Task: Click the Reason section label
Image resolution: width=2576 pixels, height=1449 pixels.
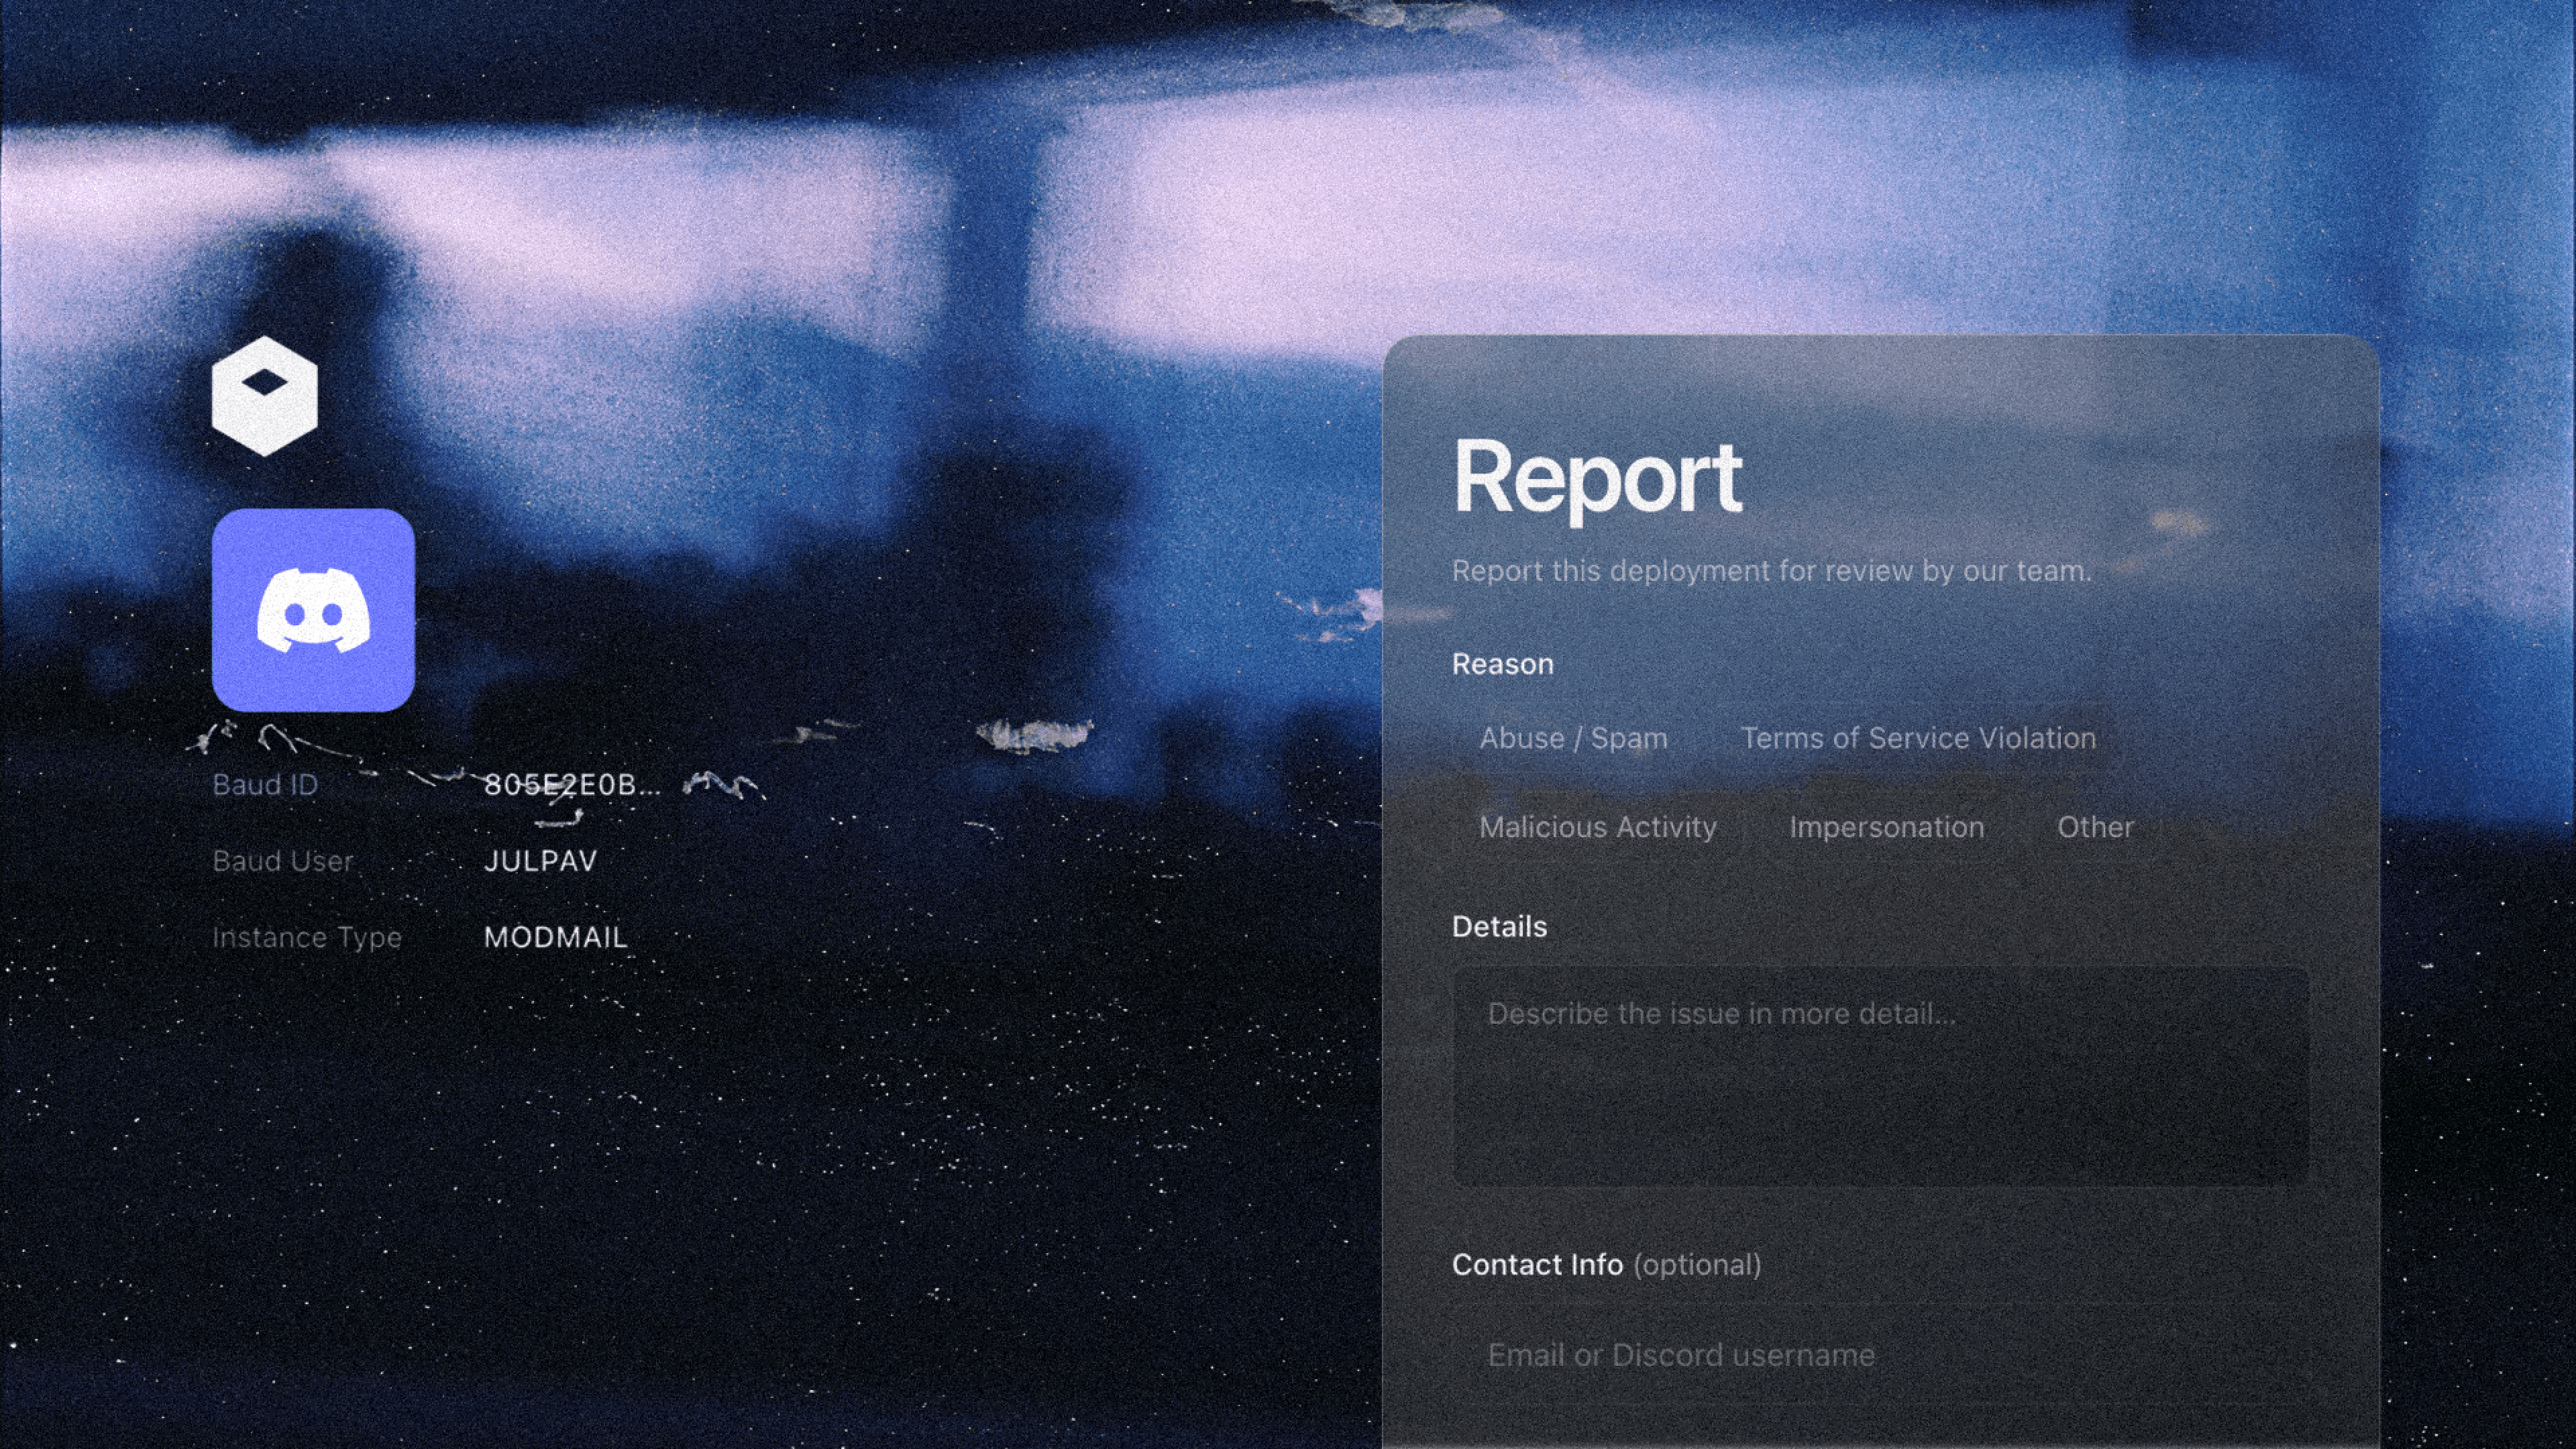Action: (1502, 664)
